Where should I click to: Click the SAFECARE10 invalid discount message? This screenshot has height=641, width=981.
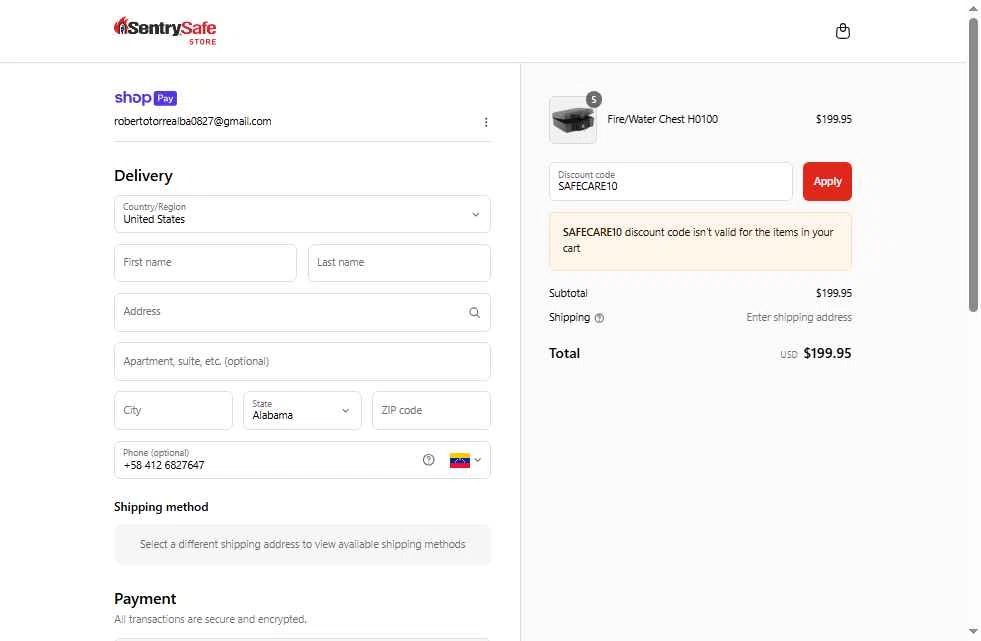point(700,241)
